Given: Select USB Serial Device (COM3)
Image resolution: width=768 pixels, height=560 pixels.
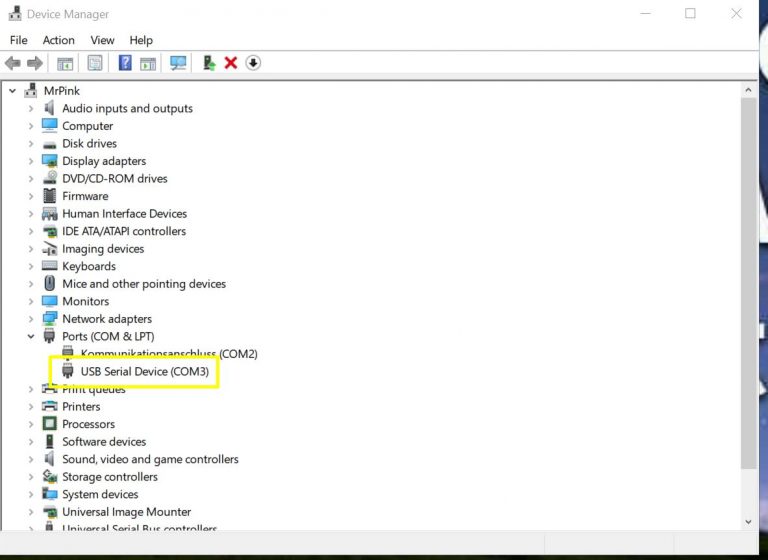Looking at the screenshot, I should (x=144, y=371).
